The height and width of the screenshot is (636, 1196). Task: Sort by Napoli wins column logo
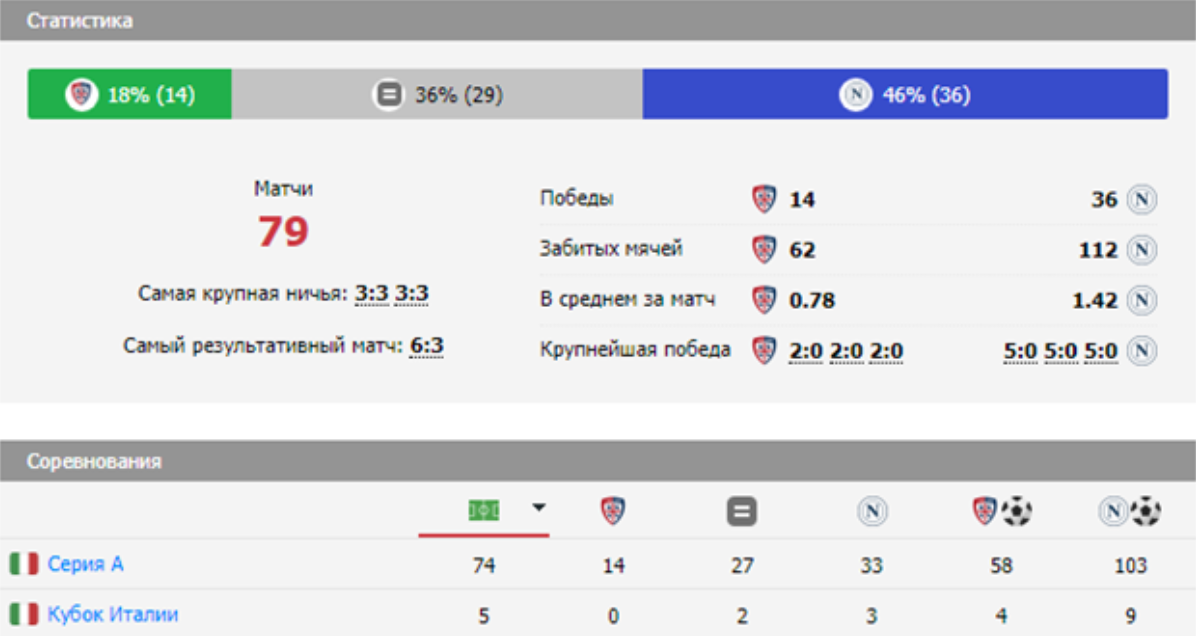pyautogui.click(x=871, y=512)
